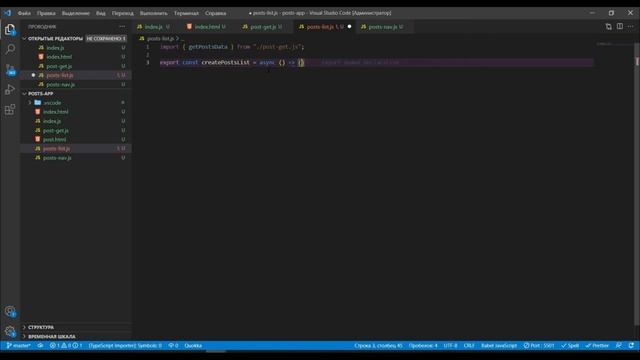The width and height of the screenshot is (640, 360).
Task: Click the Prettier status item
Action: [x=597, y=346]
